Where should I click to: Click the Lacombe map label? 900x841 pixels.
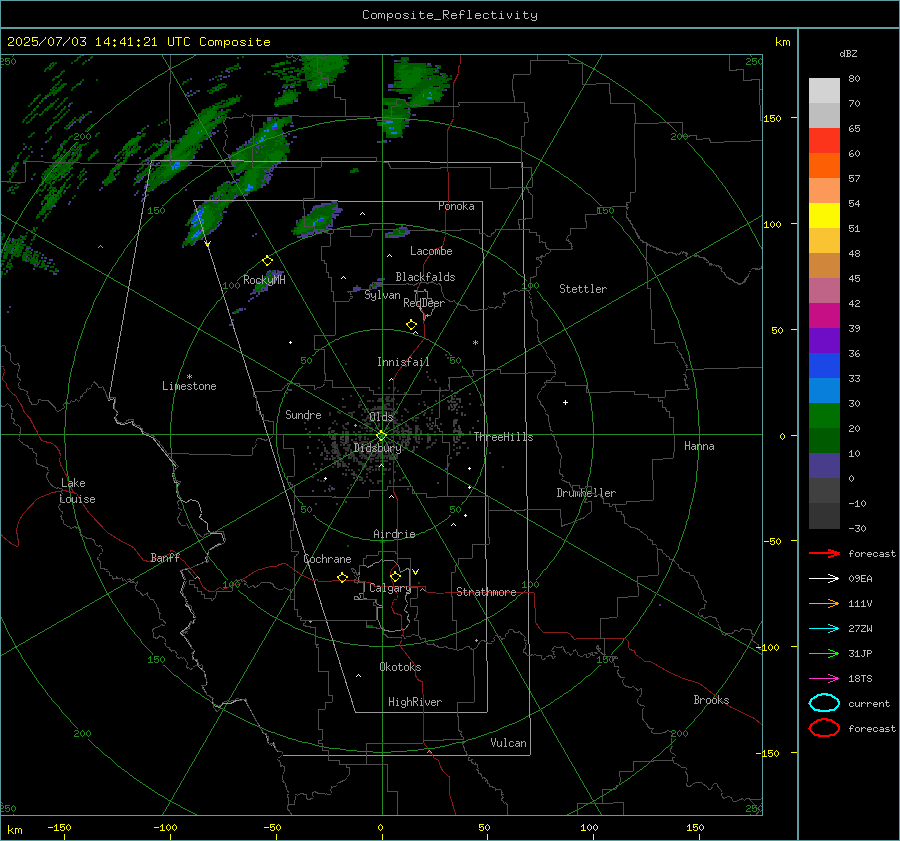431,251
